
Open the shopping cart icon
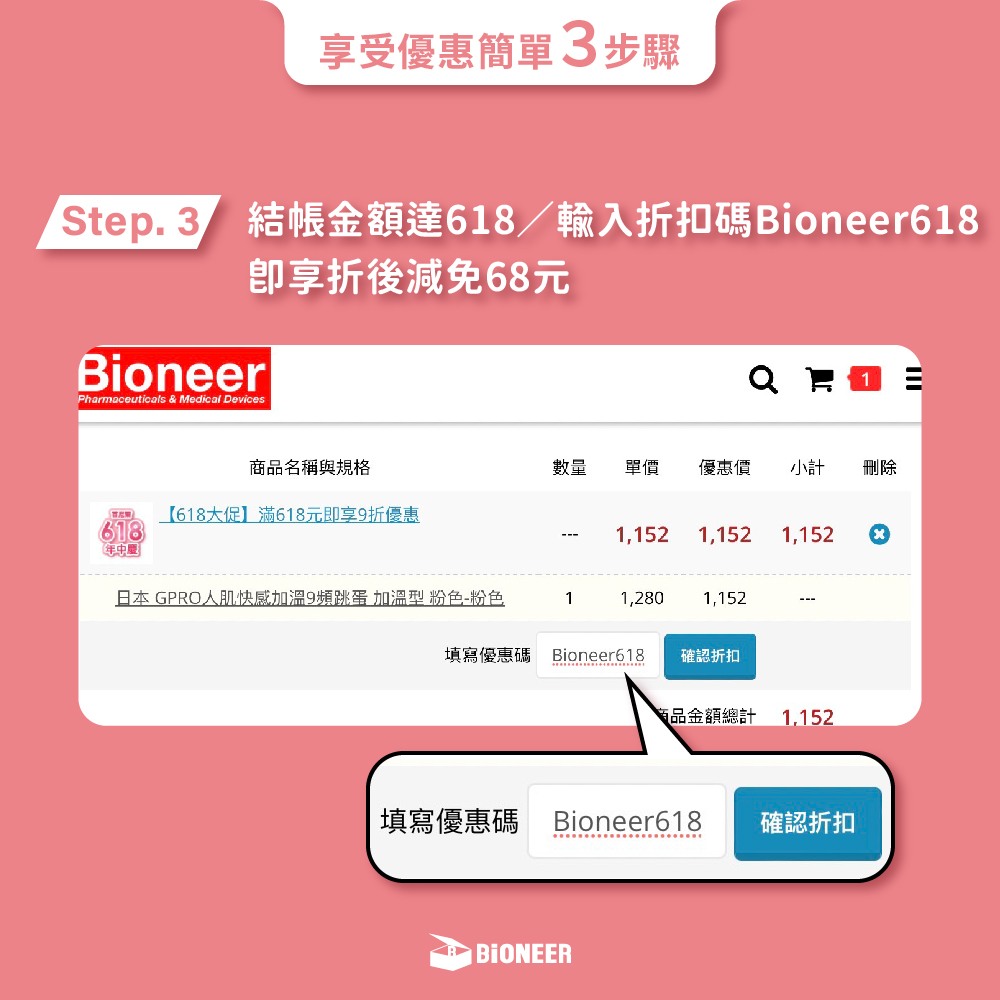820,379
